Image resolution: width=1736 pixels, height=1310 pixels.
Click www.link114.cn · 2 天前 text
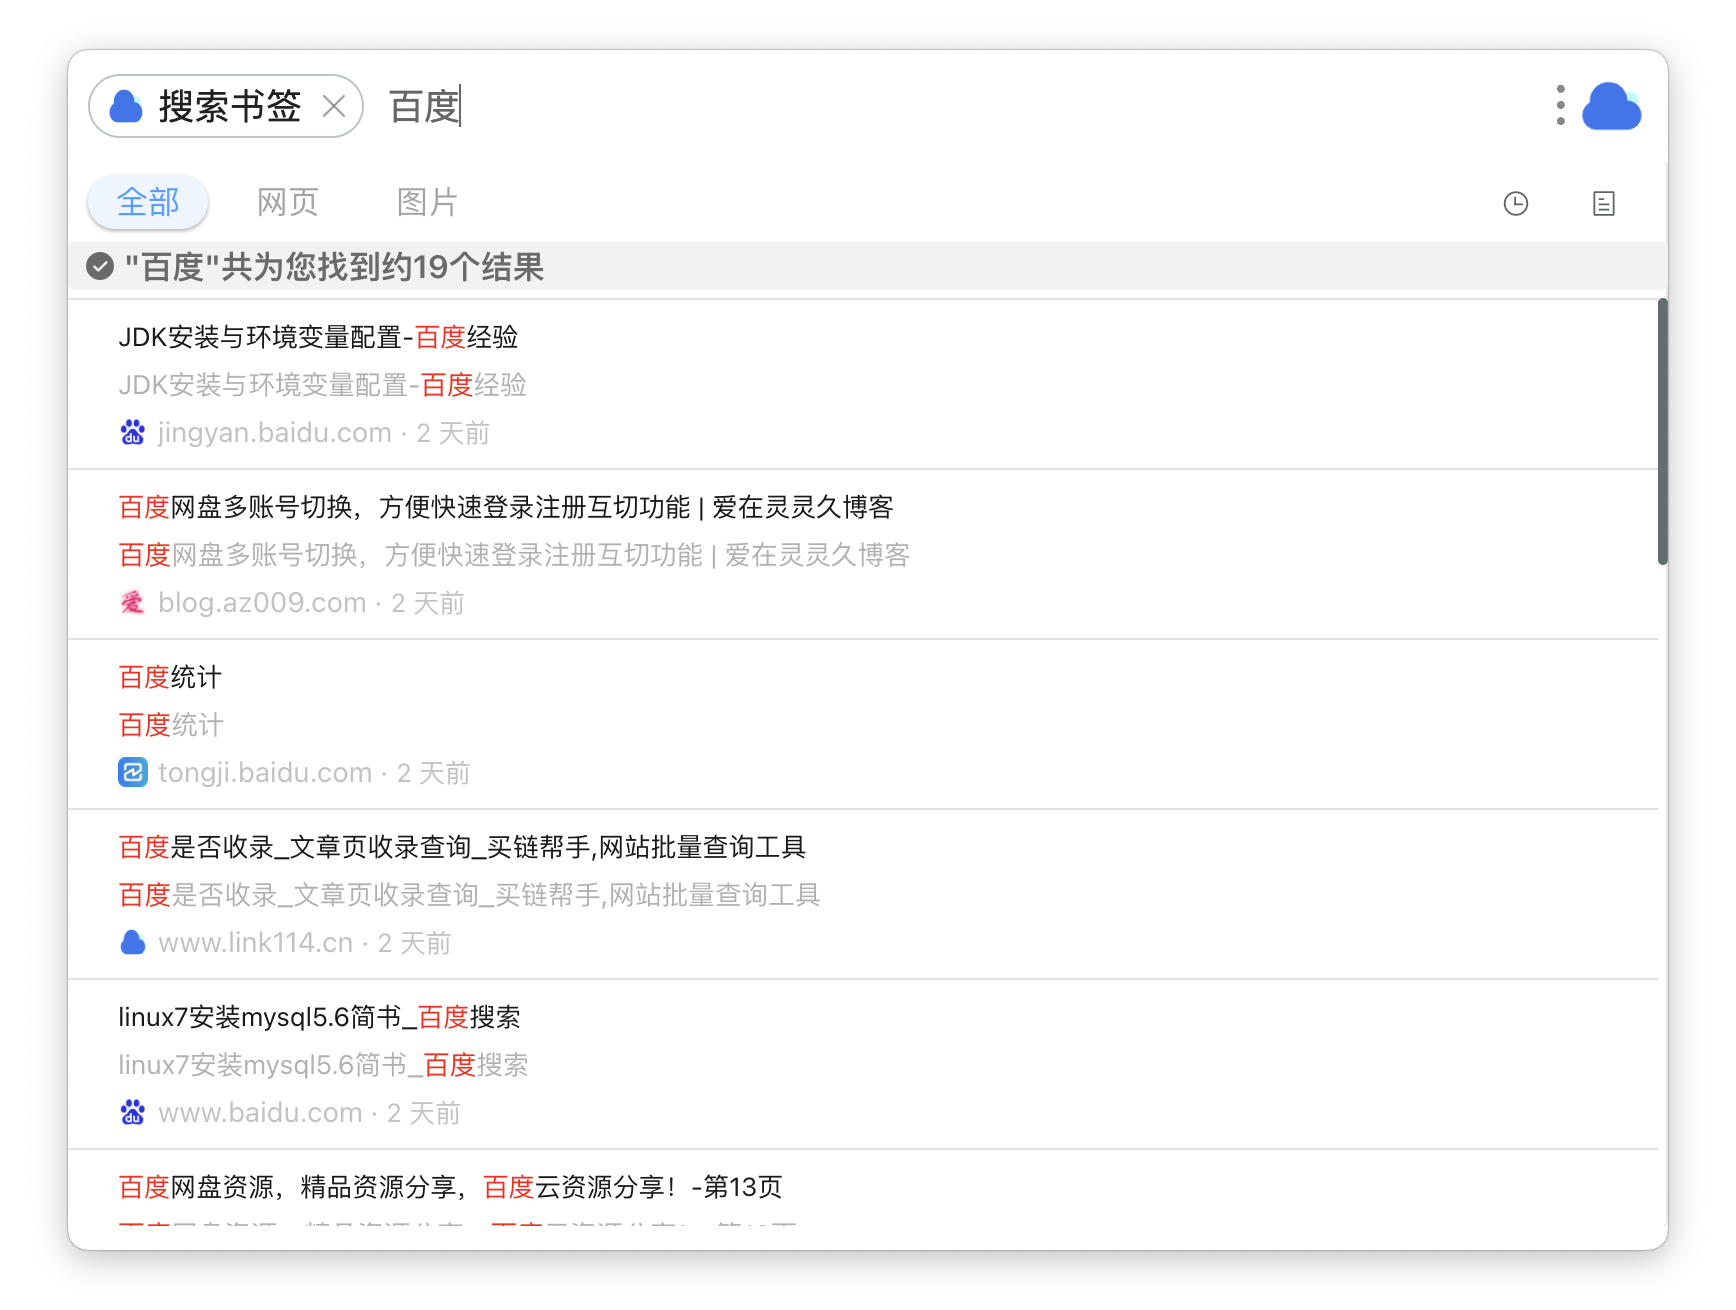click(x=305, y=943)
